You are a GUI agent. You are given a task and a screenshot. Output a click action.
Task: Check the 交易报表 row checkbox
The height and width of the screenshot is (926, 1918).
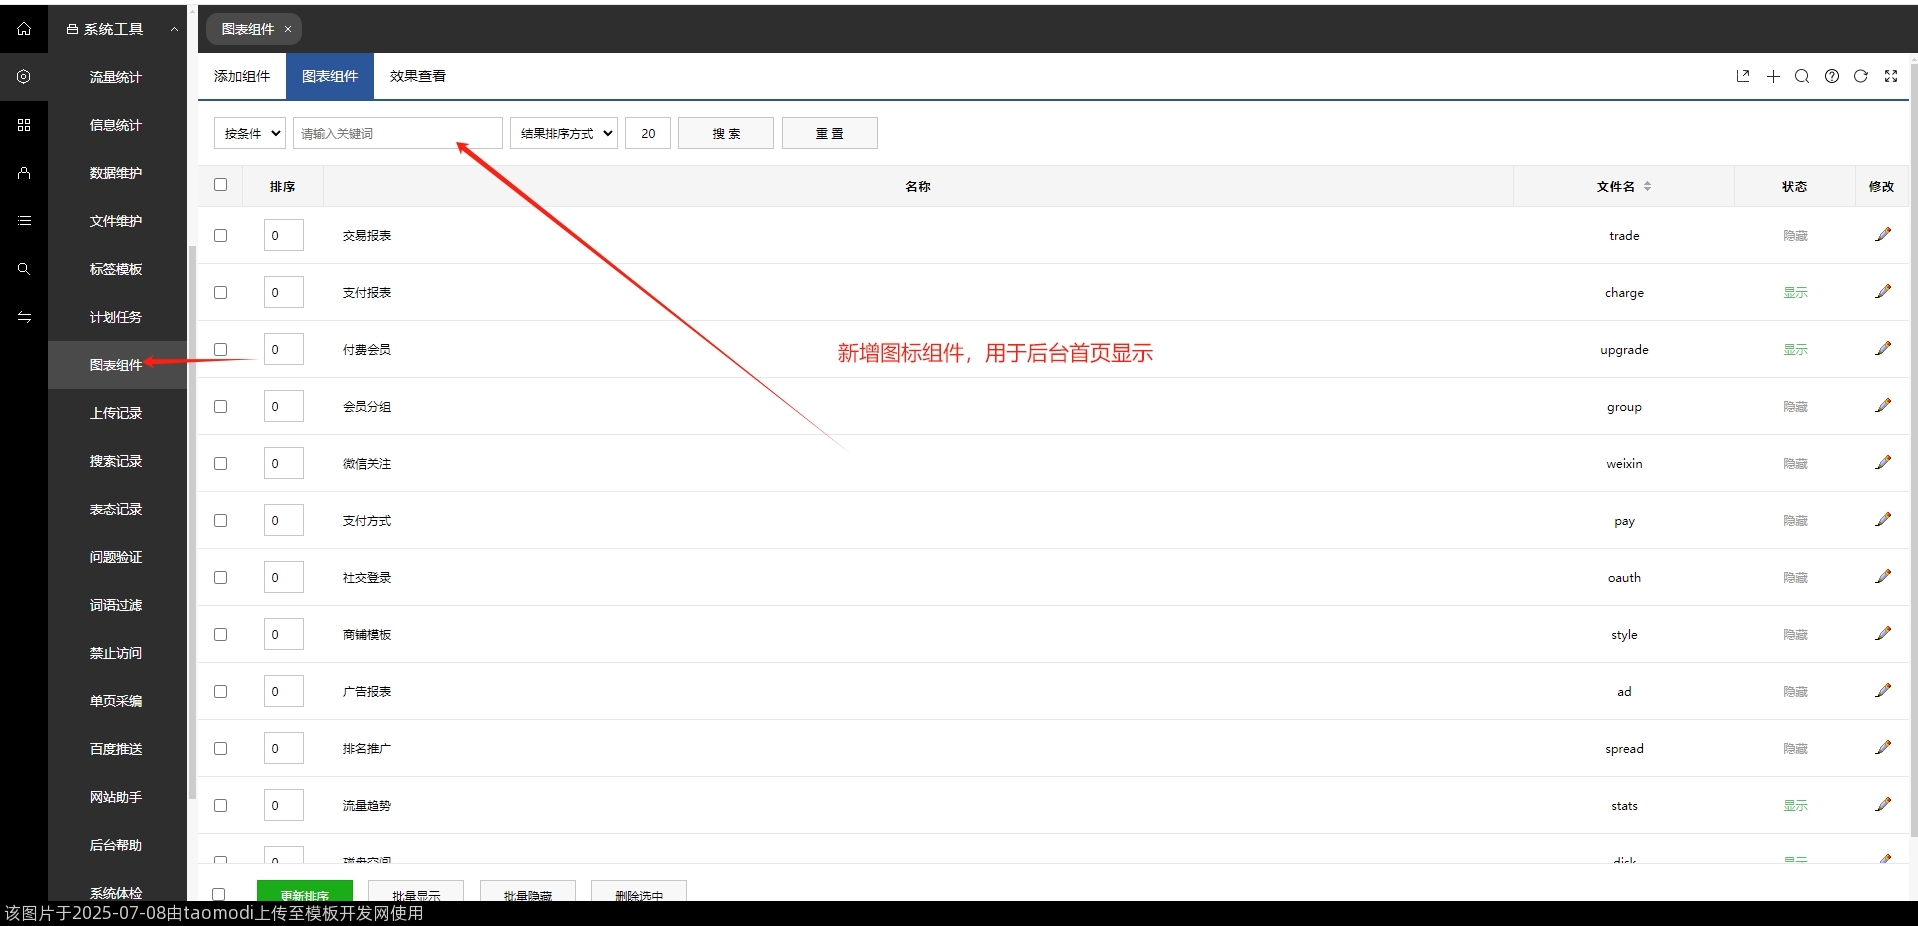pos(220,235)
